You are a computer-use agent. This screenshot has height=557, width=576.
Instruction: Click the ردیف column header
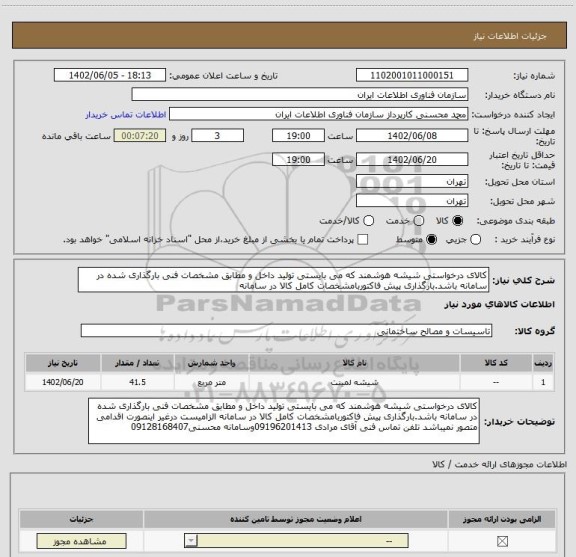543,363
